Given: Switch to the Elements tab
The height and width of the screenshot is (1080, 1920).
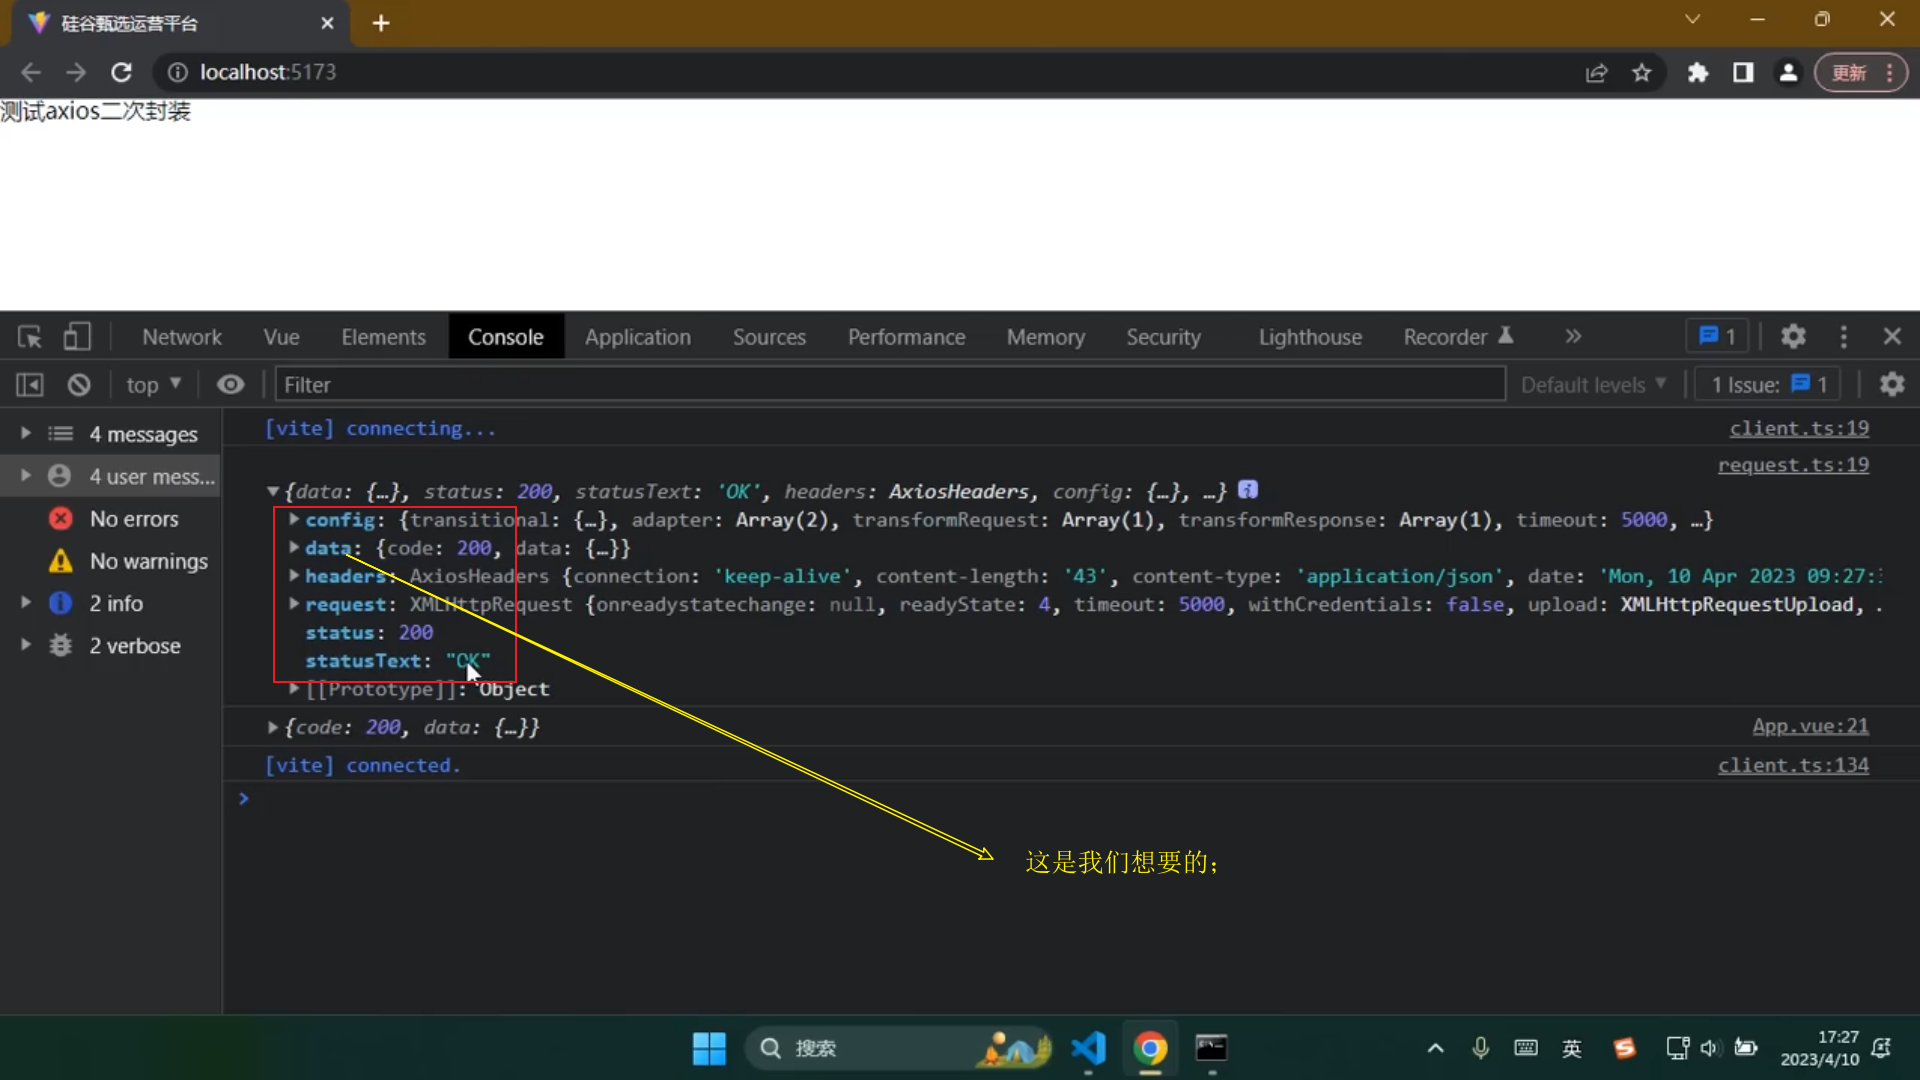Looking at the screenshot, I should 383,337.
